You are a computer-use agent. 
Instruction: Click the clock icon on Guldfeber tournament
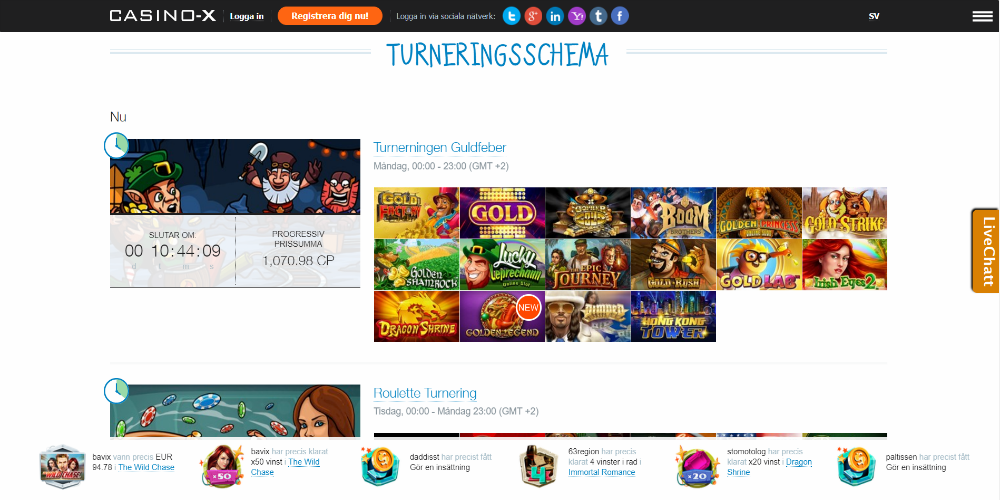pyautogui.click(x=116, y=145)
